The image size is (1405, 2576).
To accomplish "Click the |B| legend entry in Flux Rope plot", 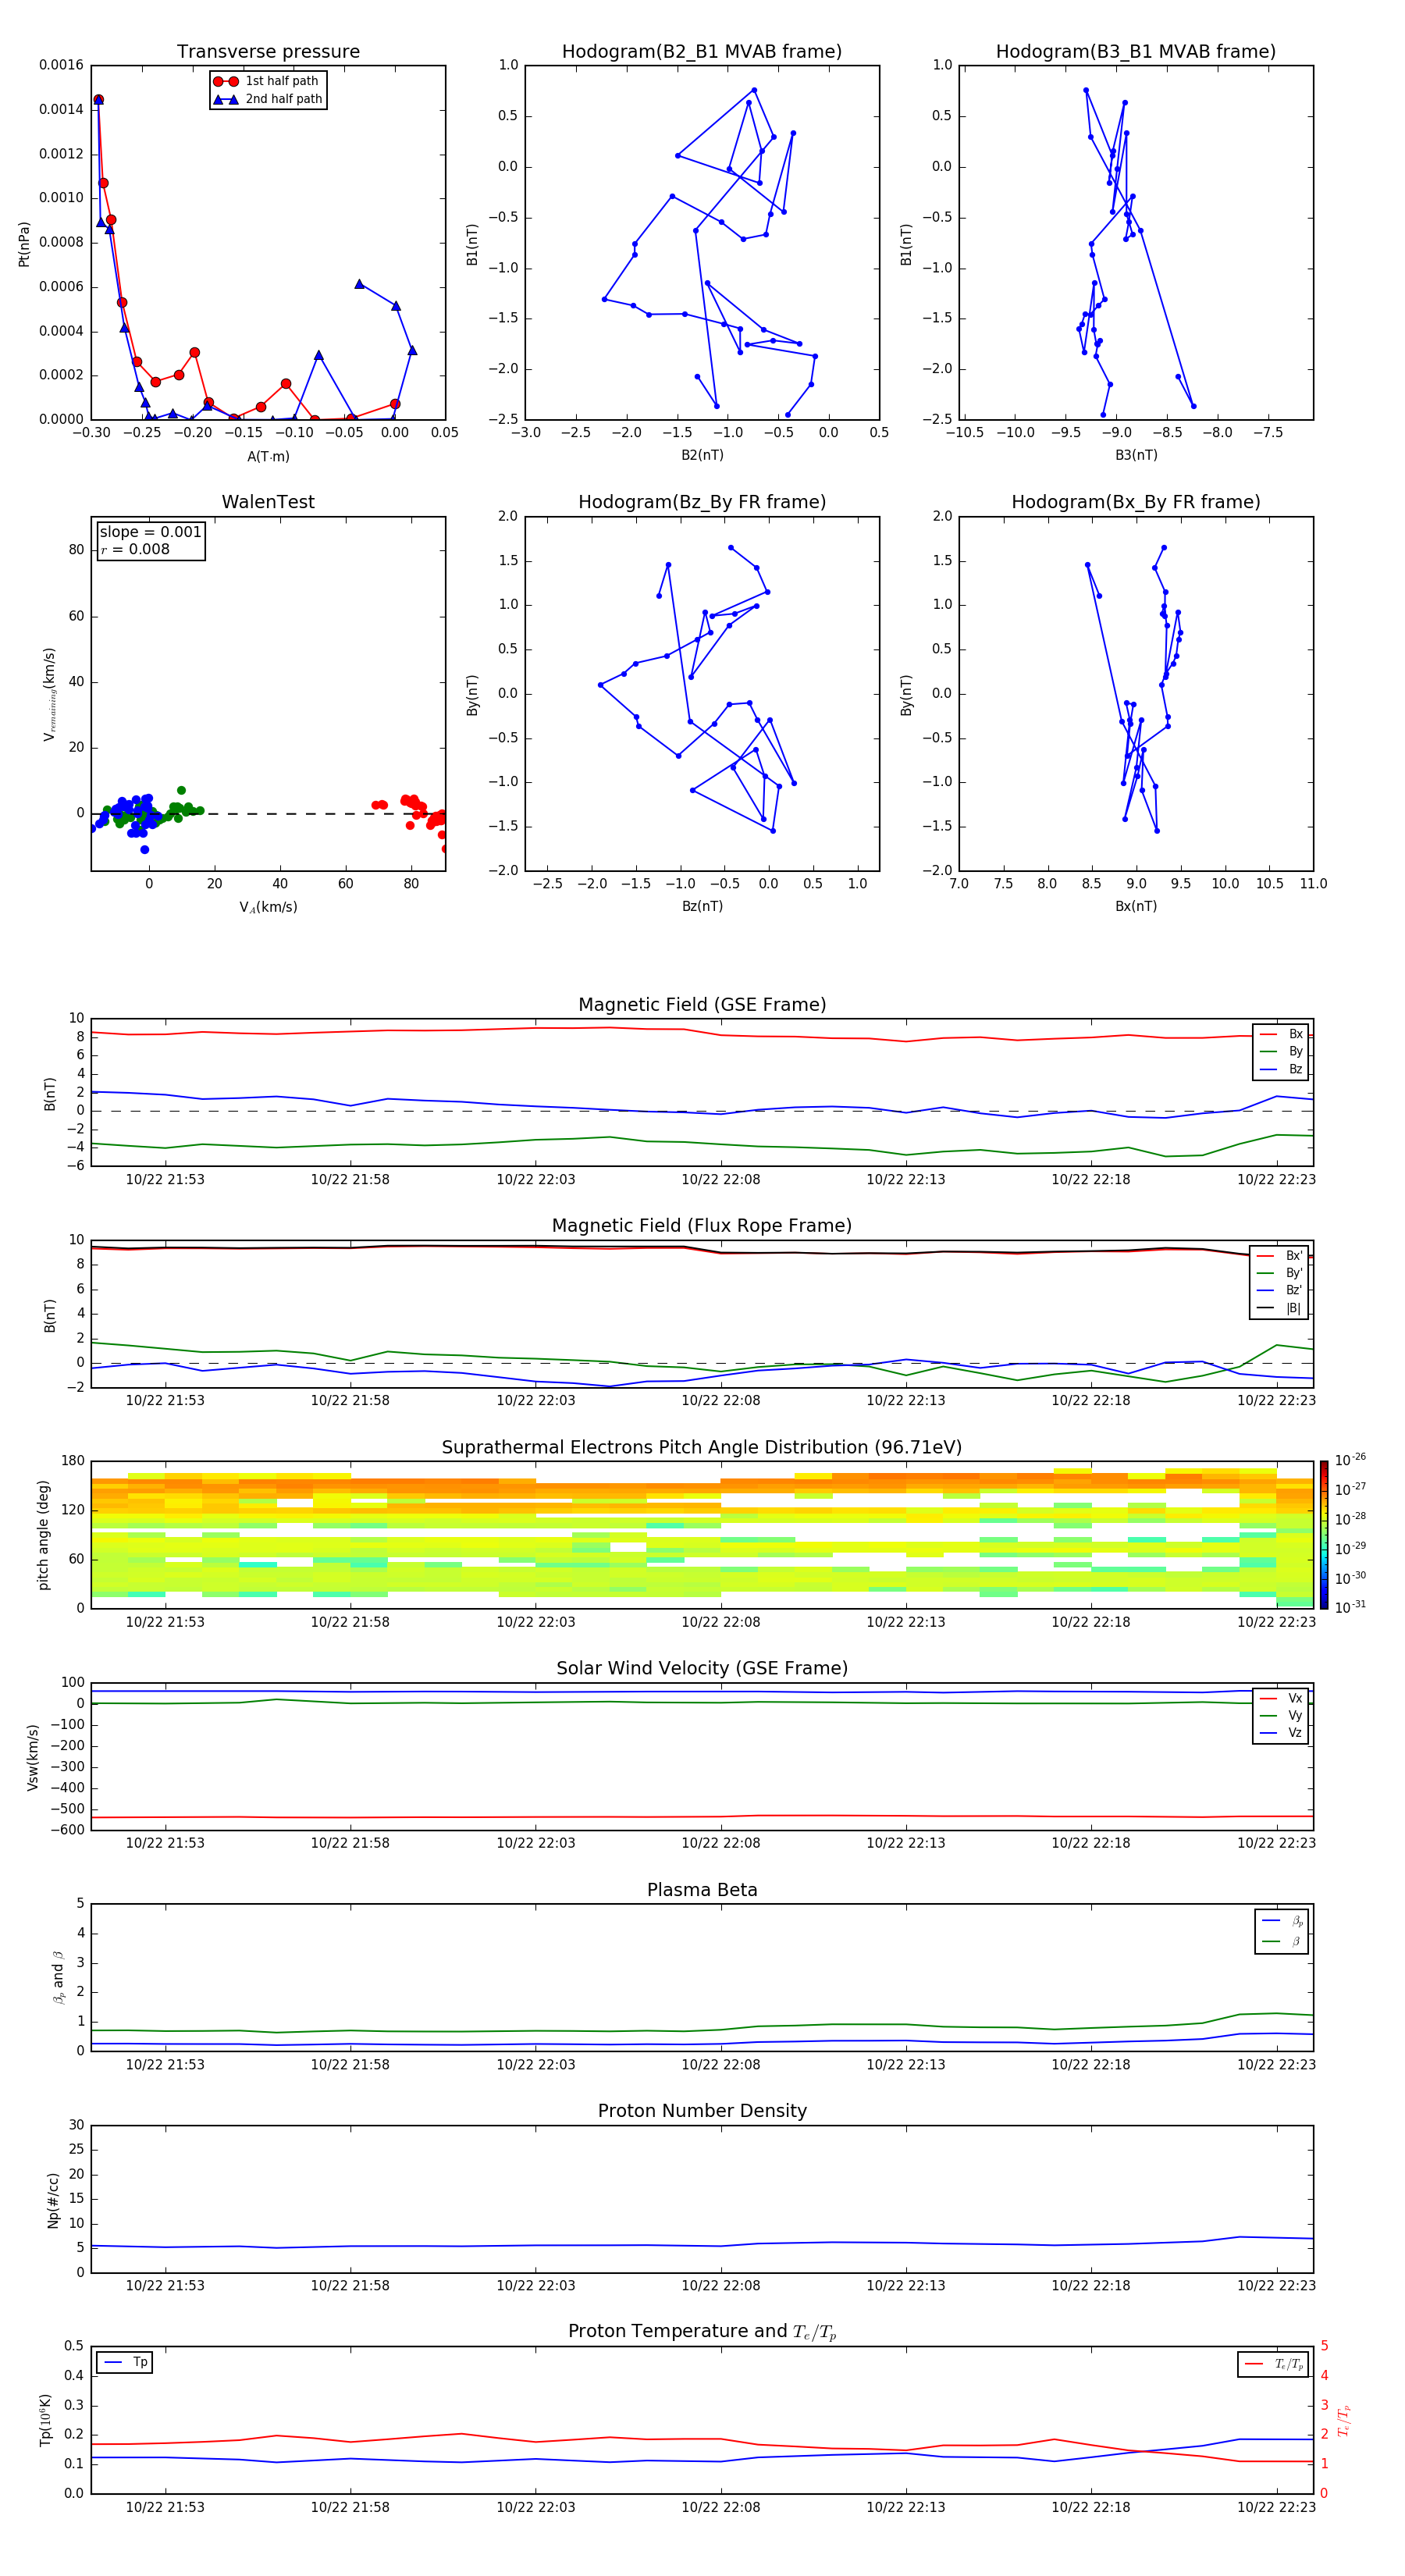I will click(1279, 1308).
